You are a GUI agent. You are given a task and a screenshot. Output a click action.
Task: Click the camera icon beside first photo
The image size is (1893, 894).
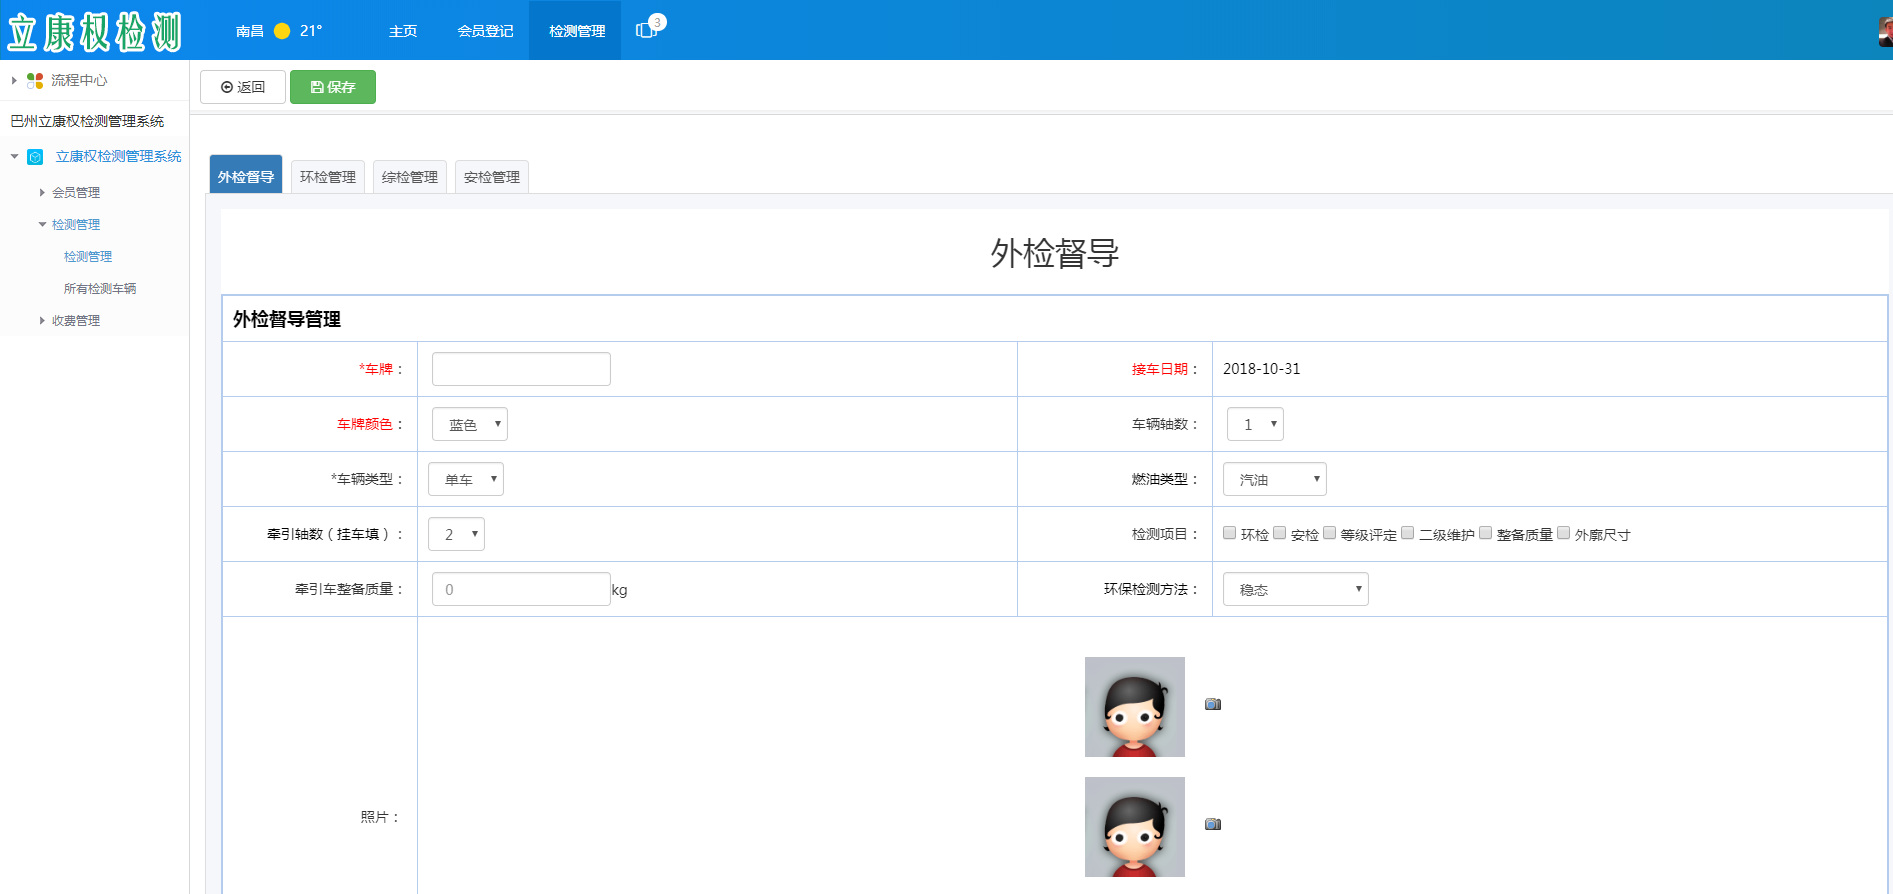coord(1212,704)
